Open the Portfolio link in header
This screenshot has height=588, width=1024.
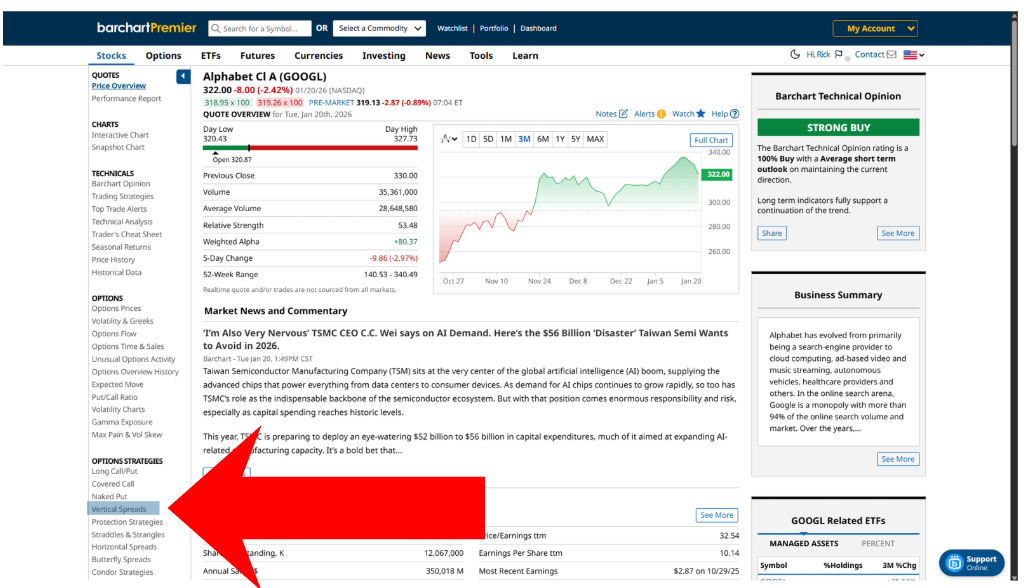click(x=494, y=28)
